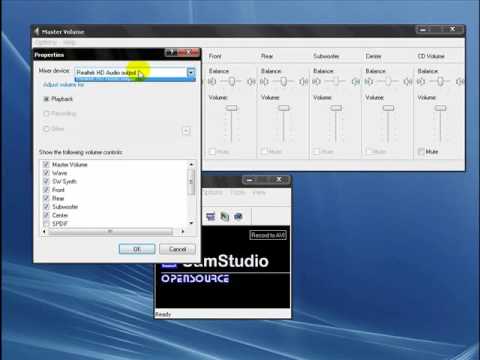Click the right speaker icon under Center Balance
Screen dimensions: 480x360
408,82
